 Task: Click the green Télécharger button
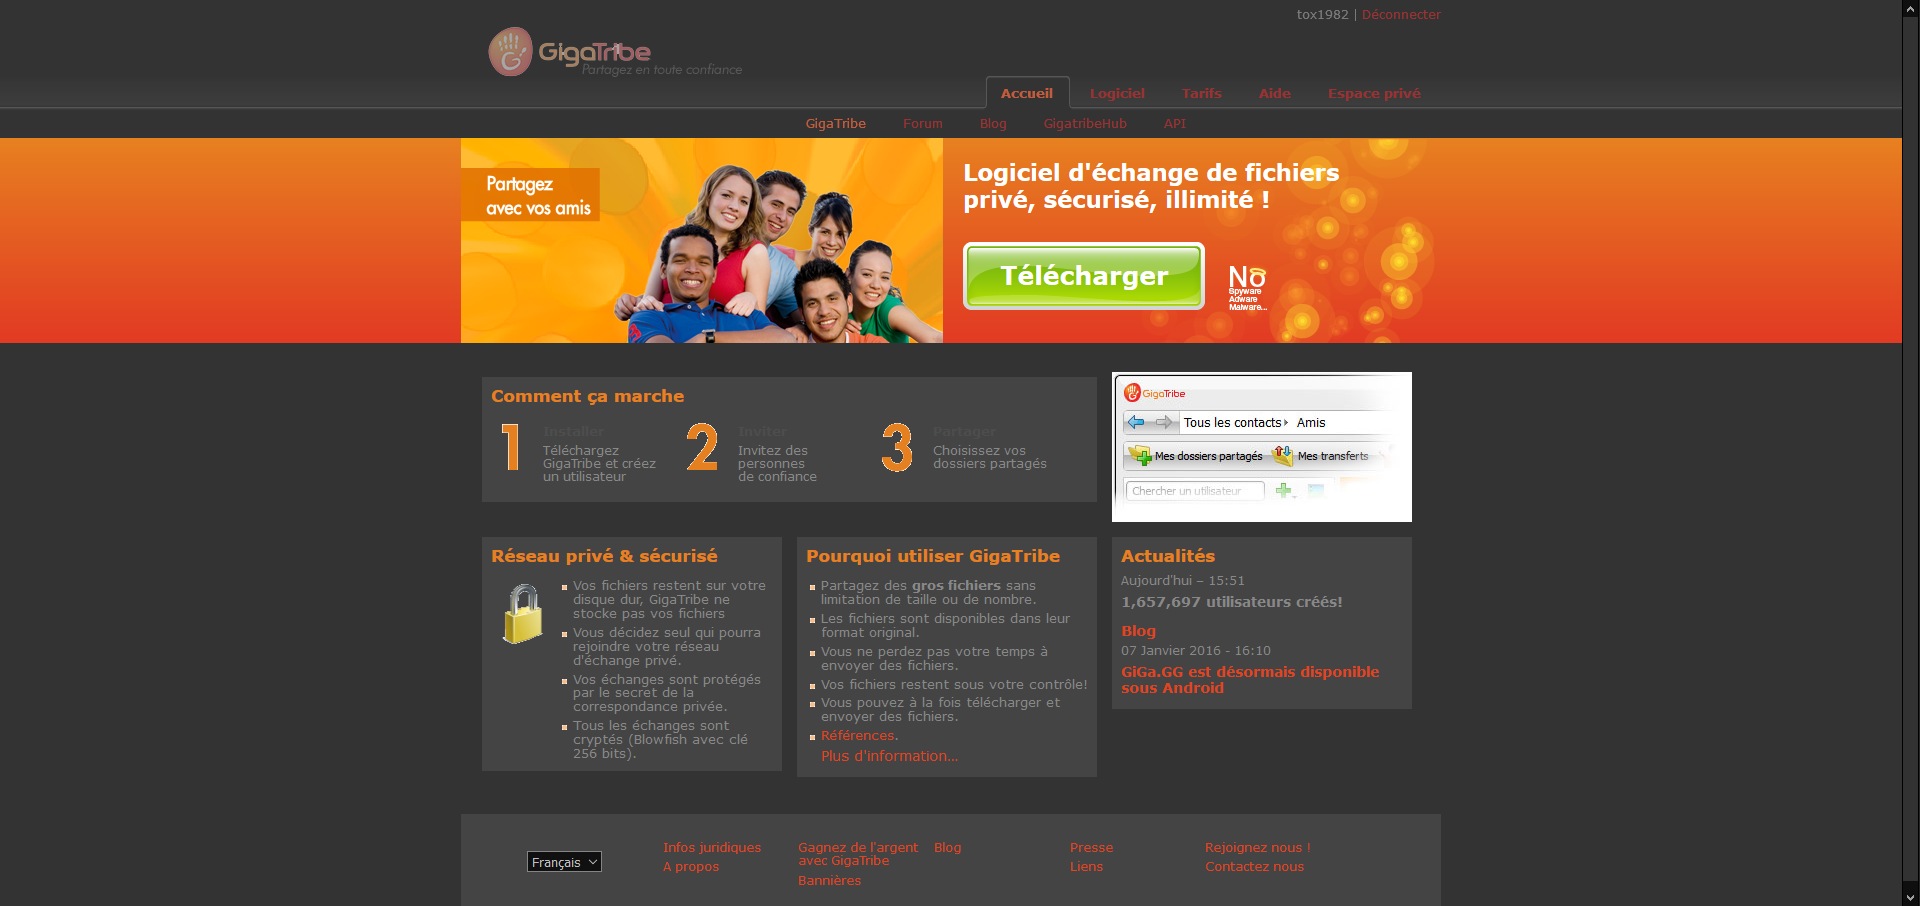[1084, 276]
